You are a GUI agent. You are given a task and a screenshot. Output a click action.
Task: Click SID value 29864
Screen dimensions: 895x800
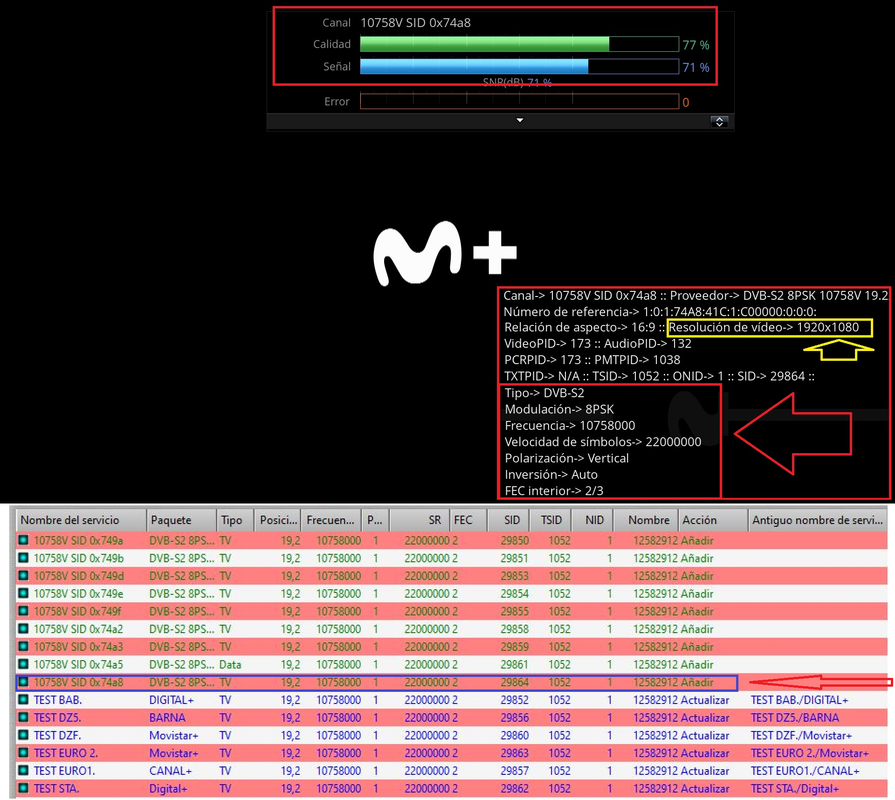tap(514, 681)
